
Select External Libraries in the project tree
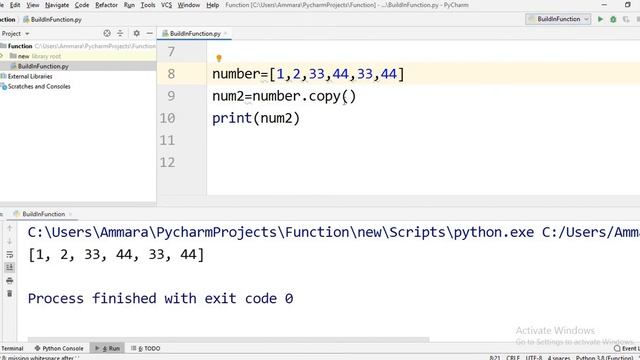pyautogui.click(x=30, y=76)
